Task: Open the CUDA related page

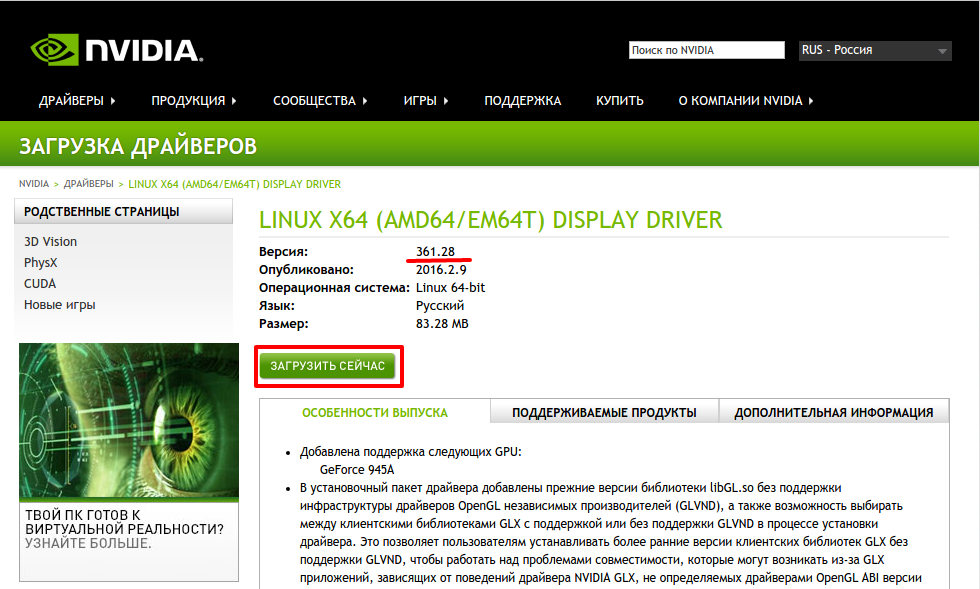Action: click(x=40, y=284)
